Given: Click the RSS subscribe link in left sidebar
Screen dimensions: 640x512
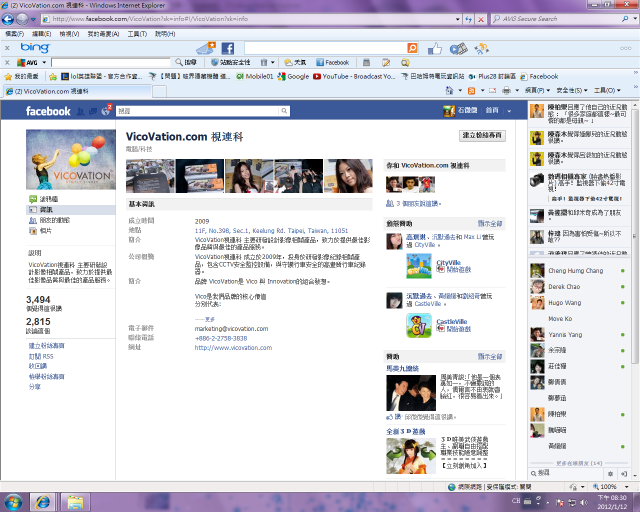Looking at the screenshot, I should click(41, 356).
